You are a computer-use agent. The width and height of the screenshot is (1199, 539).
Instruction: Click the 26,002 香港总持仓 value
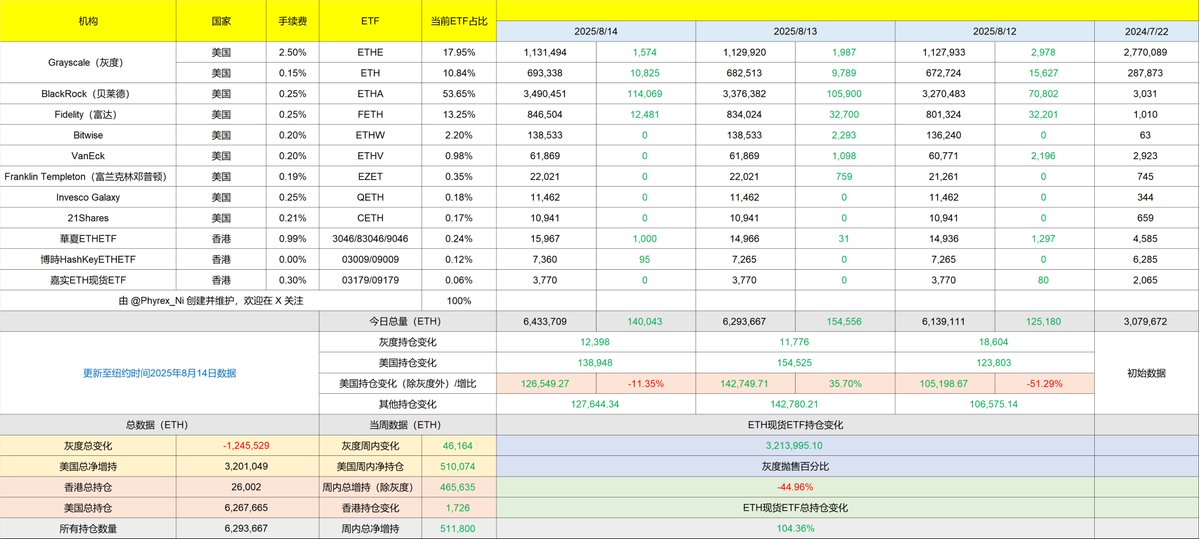coord(248,486)
